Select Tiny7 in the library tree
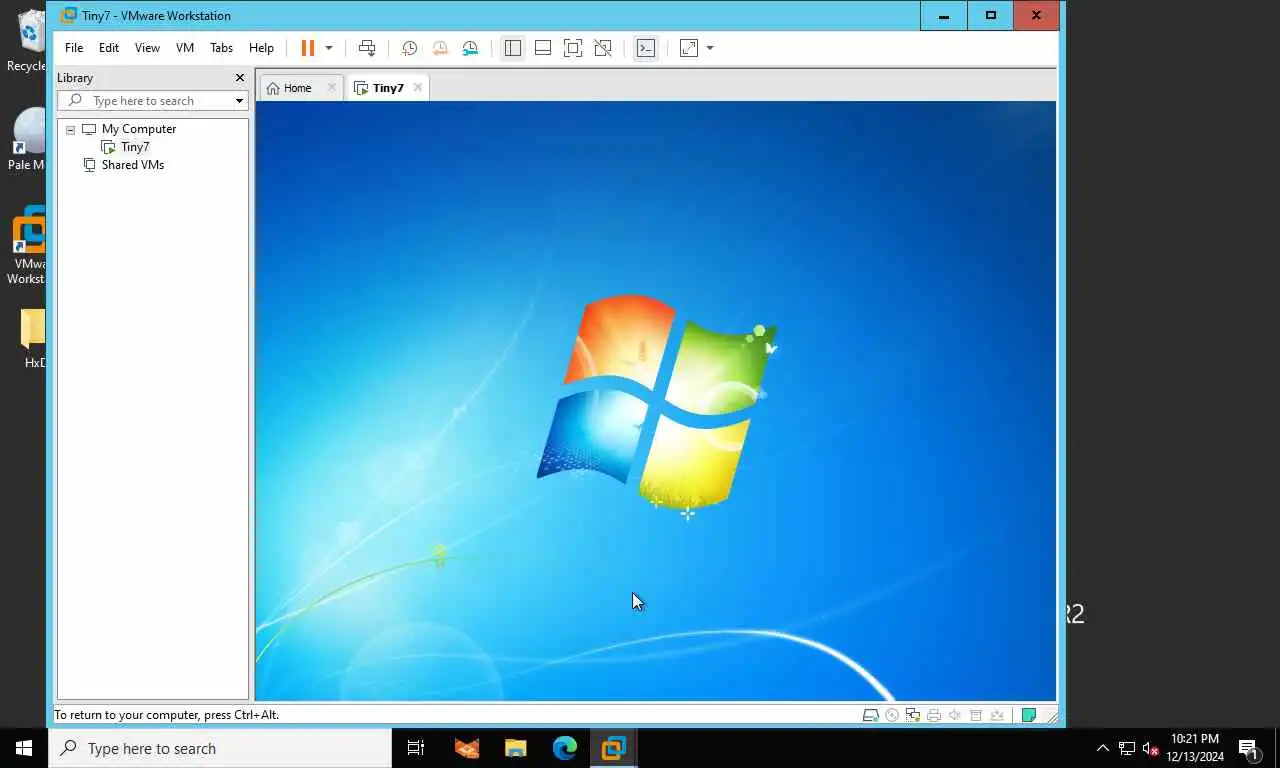 click(x=135, y=147)
